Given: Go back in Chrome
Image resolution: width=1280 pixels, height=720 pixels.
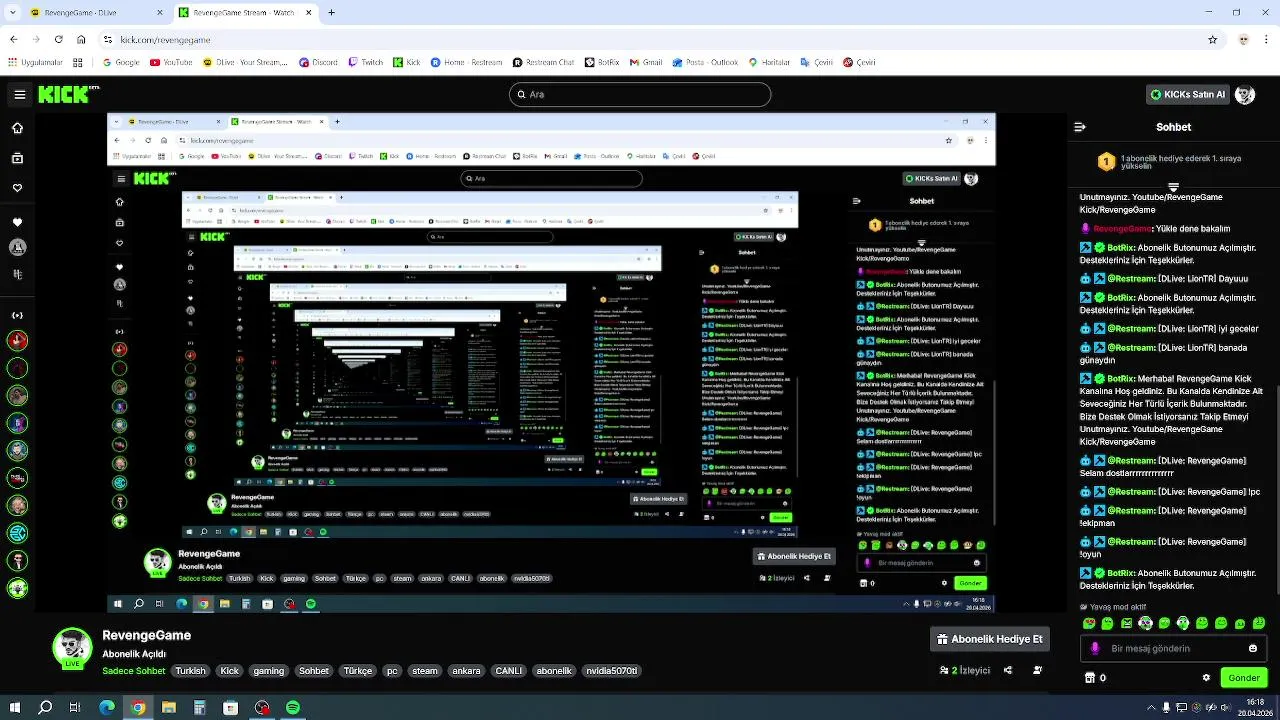Looking at the screenshot, I should pyautogui.click(x=13, y=40).
